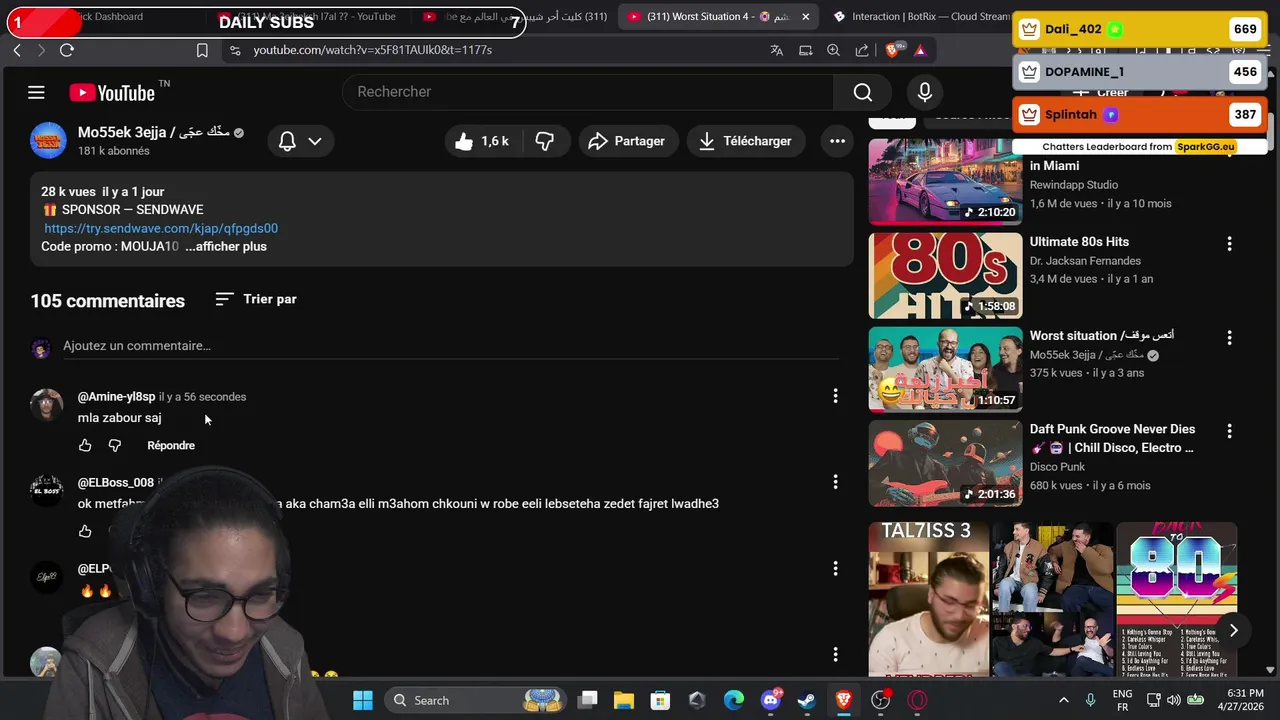Open @Amine-yl8sp's channel from username
Viewport: 1280px width, 720px height.
coord(116,397)
